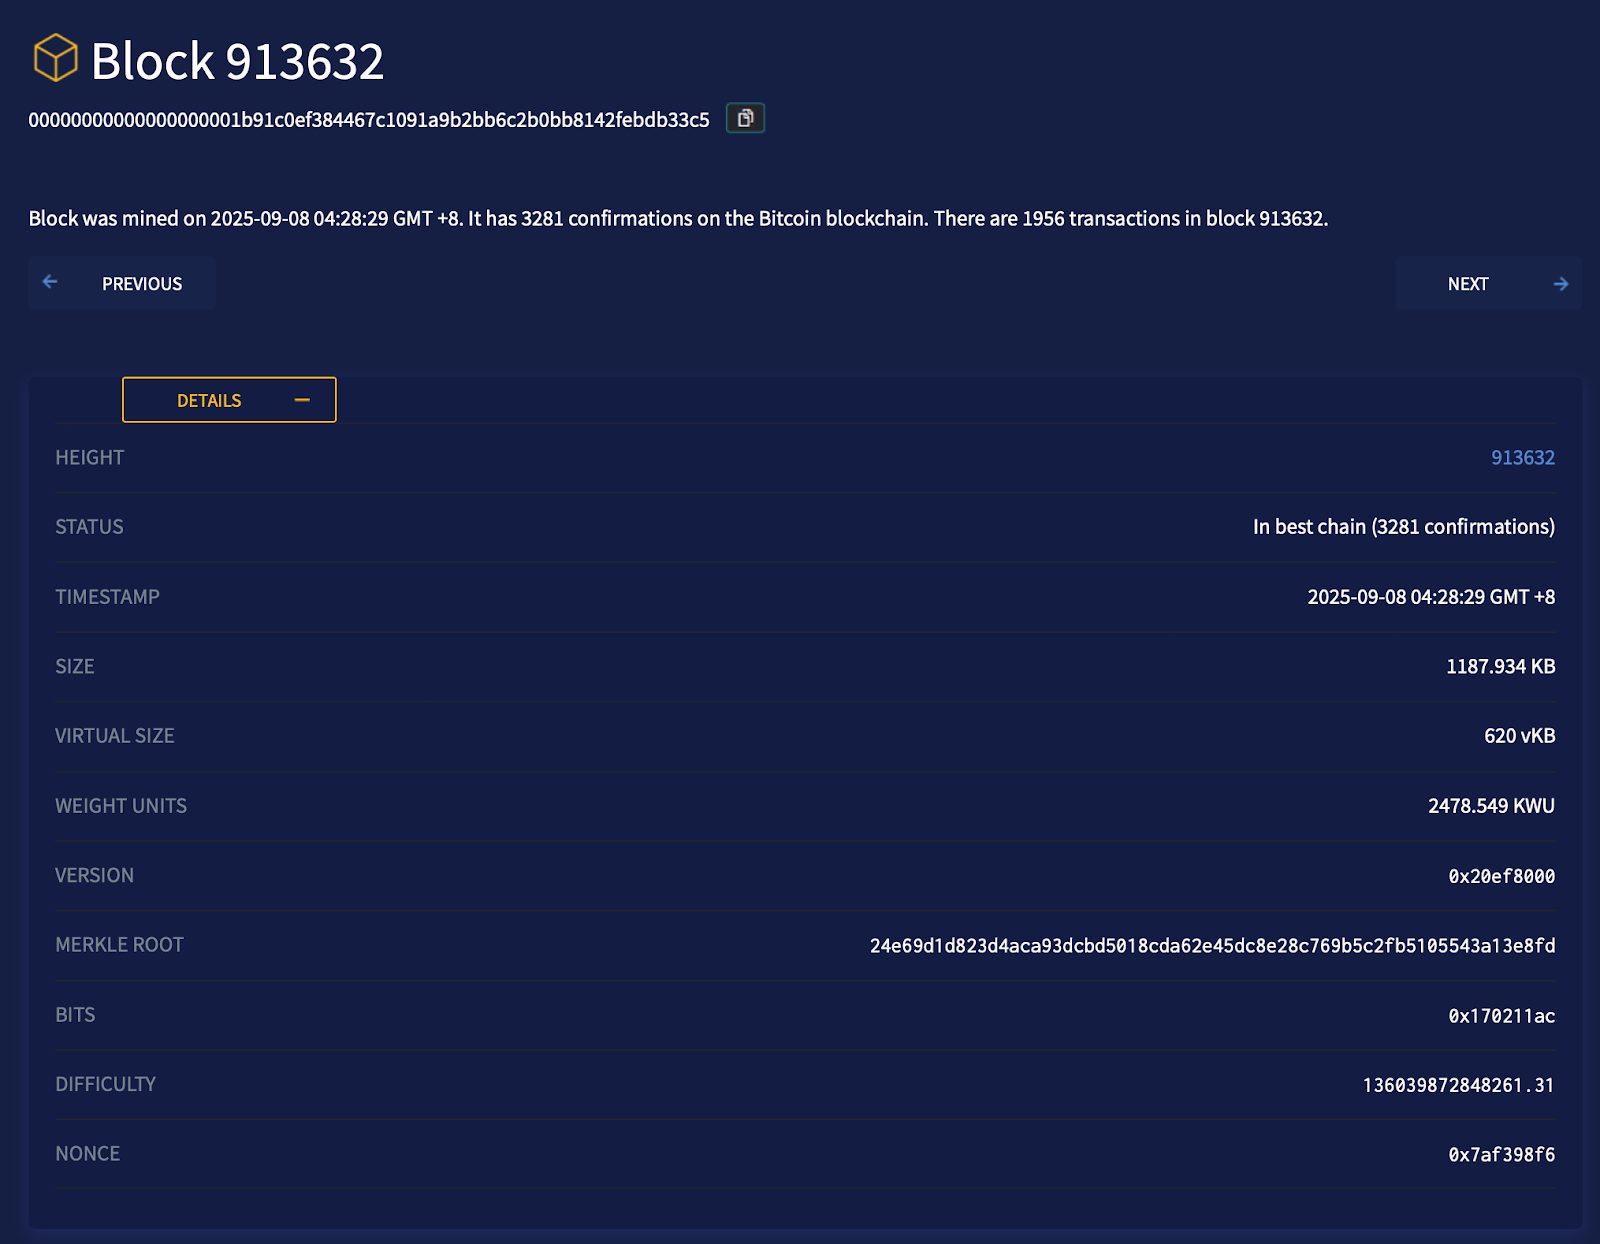Click the minus icon in DETAILS
The image size is (1600, 1244).
click(x=302, y=400)
